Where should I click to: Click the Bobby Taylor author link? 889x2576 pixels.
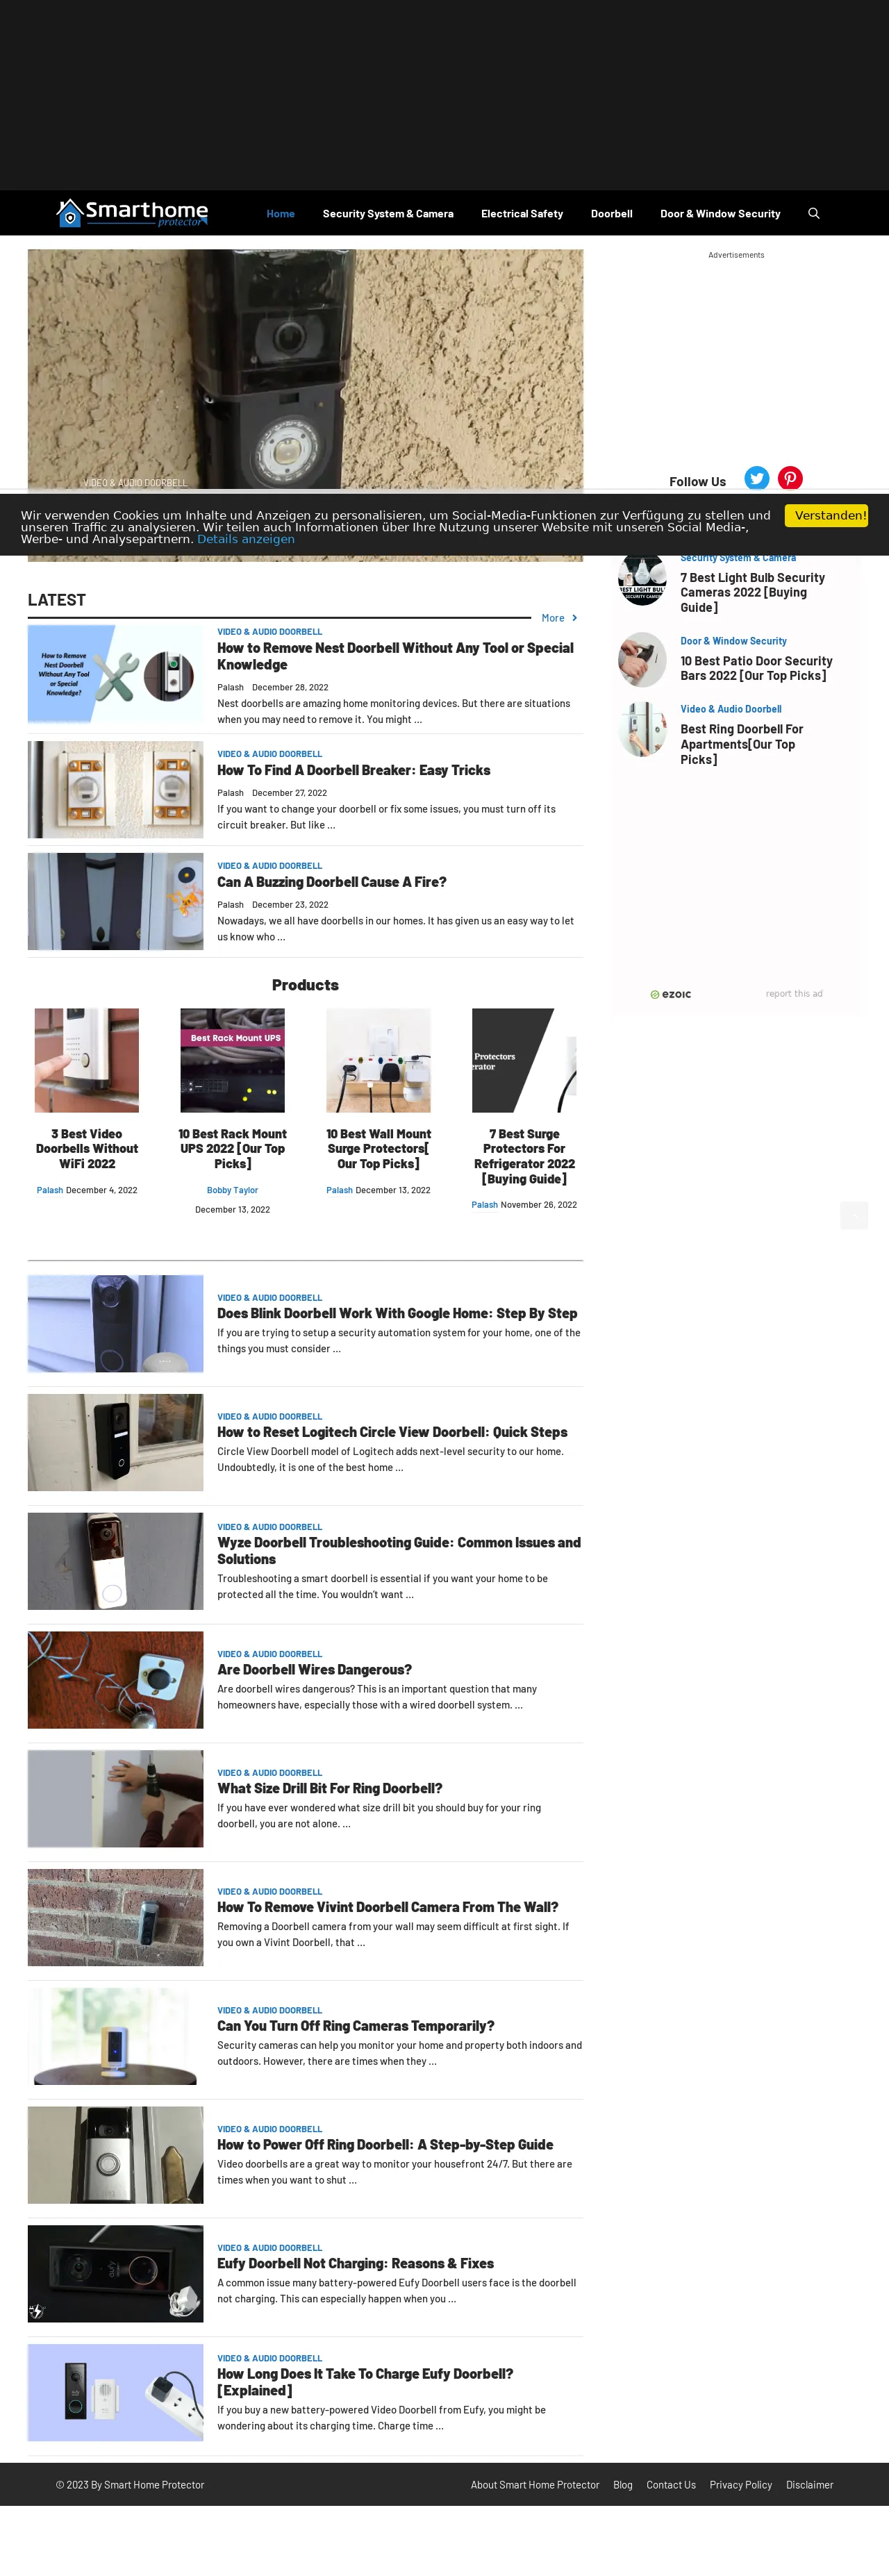pos(232,1190)
